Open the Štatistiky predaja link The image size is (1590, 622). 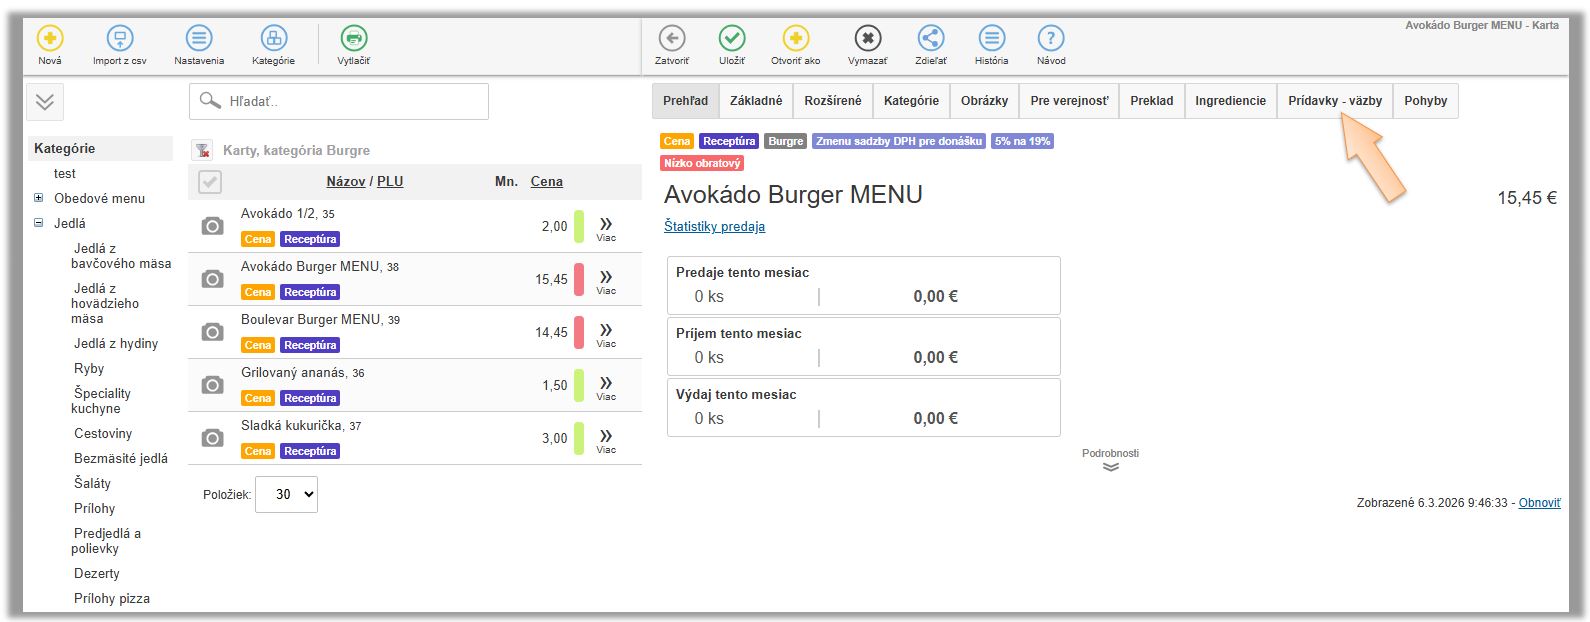(x=714, y=227)
